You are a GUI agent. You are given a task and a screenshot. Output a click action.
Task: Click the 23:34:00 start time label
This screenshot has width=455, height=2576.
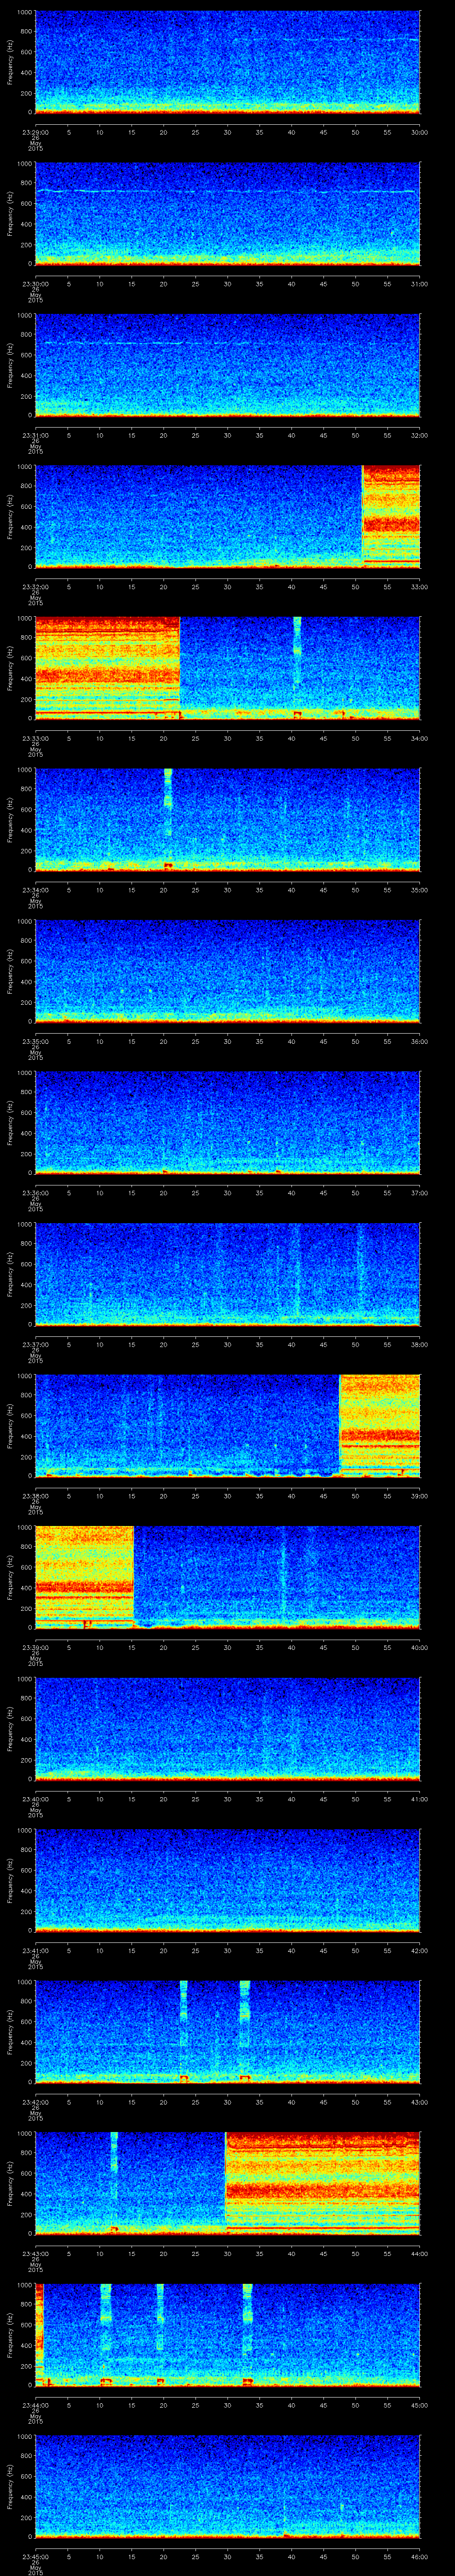pos(35,890)
